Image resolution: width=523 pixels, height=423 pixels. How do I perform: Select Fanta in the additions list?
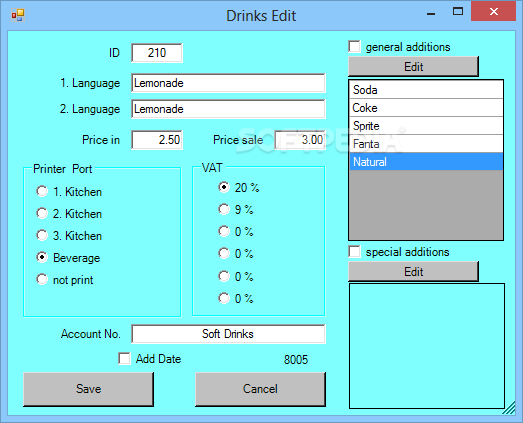pos(426,144)
